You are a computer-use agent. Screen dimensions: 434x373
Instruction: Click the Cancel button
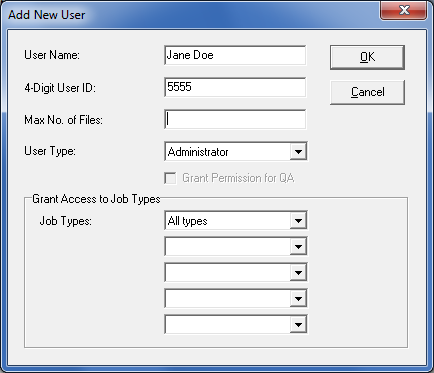point(367,92)
